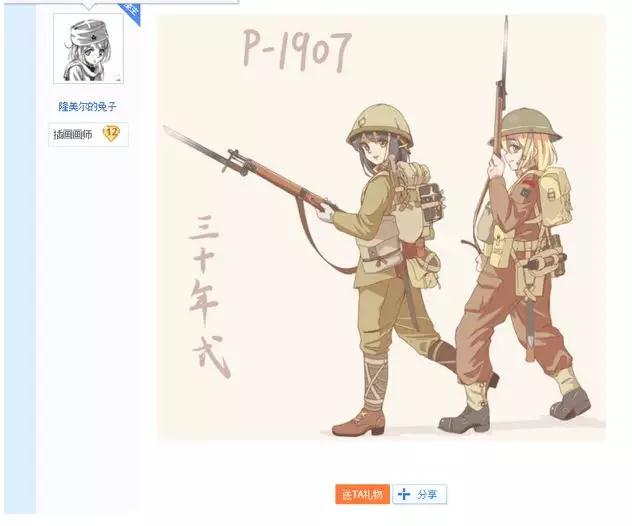Click the blonde soldier's gray front boot
The height and width of the screenshot is (526, 632).
pyautogui.click(x=464, y=418)
